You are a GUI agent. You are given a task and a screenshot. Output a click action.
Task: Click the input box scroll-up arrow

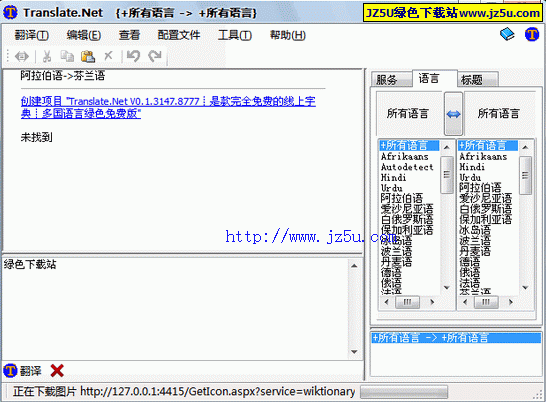(x=354, y=266)
